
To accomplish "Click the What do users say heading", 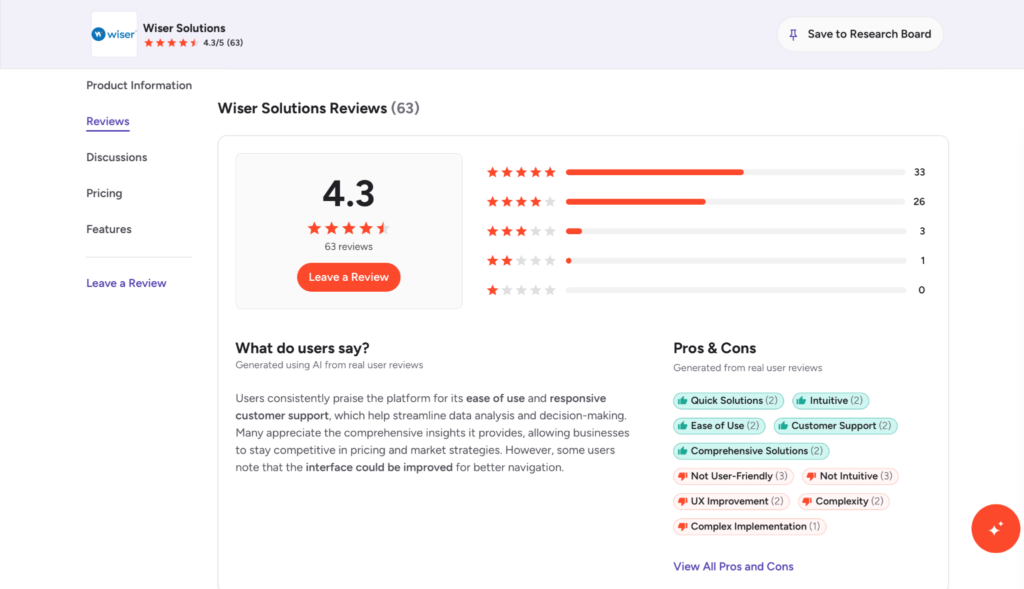I will pos(302,348).
